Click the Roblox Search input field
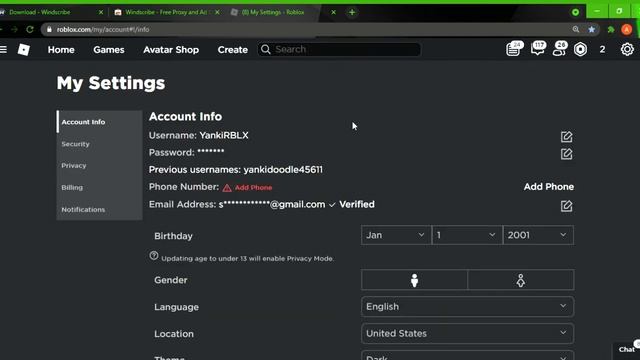This screenshot has width=640, height=360. [339, 49]
